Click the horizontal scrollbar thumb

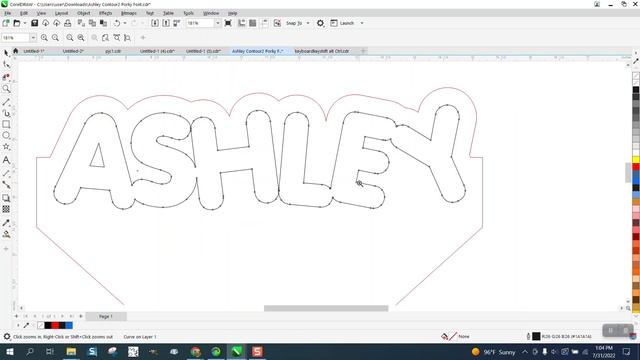[x=326, y=308]
